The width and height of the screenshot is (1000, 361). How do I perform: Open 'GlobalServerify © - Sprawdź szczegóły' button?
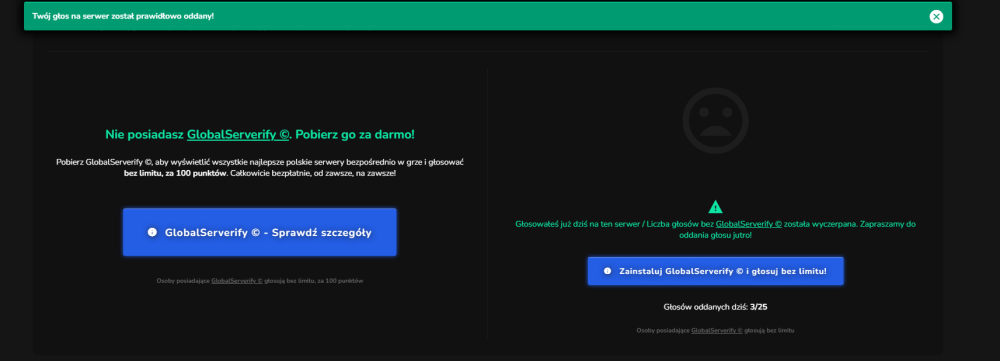click(260, 232)
